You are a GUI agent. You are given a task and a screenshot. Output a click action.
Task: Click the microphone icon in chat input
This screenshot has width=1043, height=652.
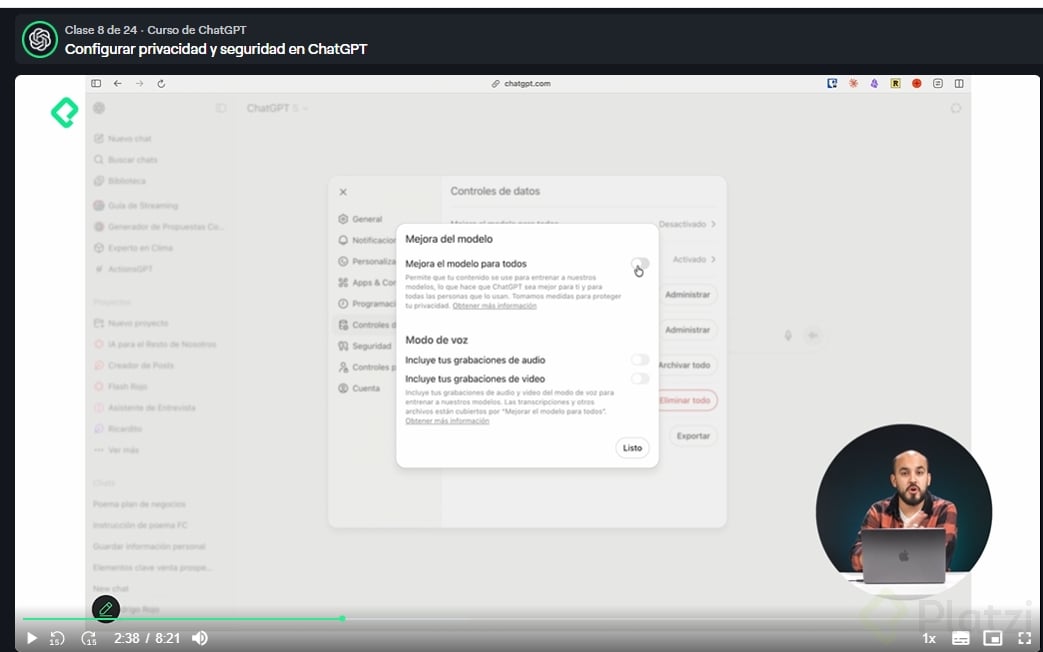click(x=788, y=335)
